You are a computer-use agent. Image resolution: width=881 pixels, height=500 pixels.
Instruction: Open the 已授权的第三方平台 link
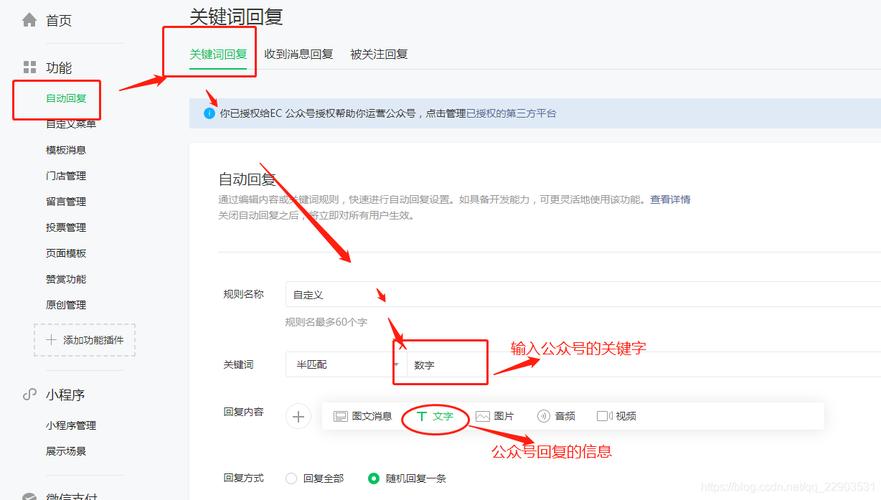click(x=511, y=113)
